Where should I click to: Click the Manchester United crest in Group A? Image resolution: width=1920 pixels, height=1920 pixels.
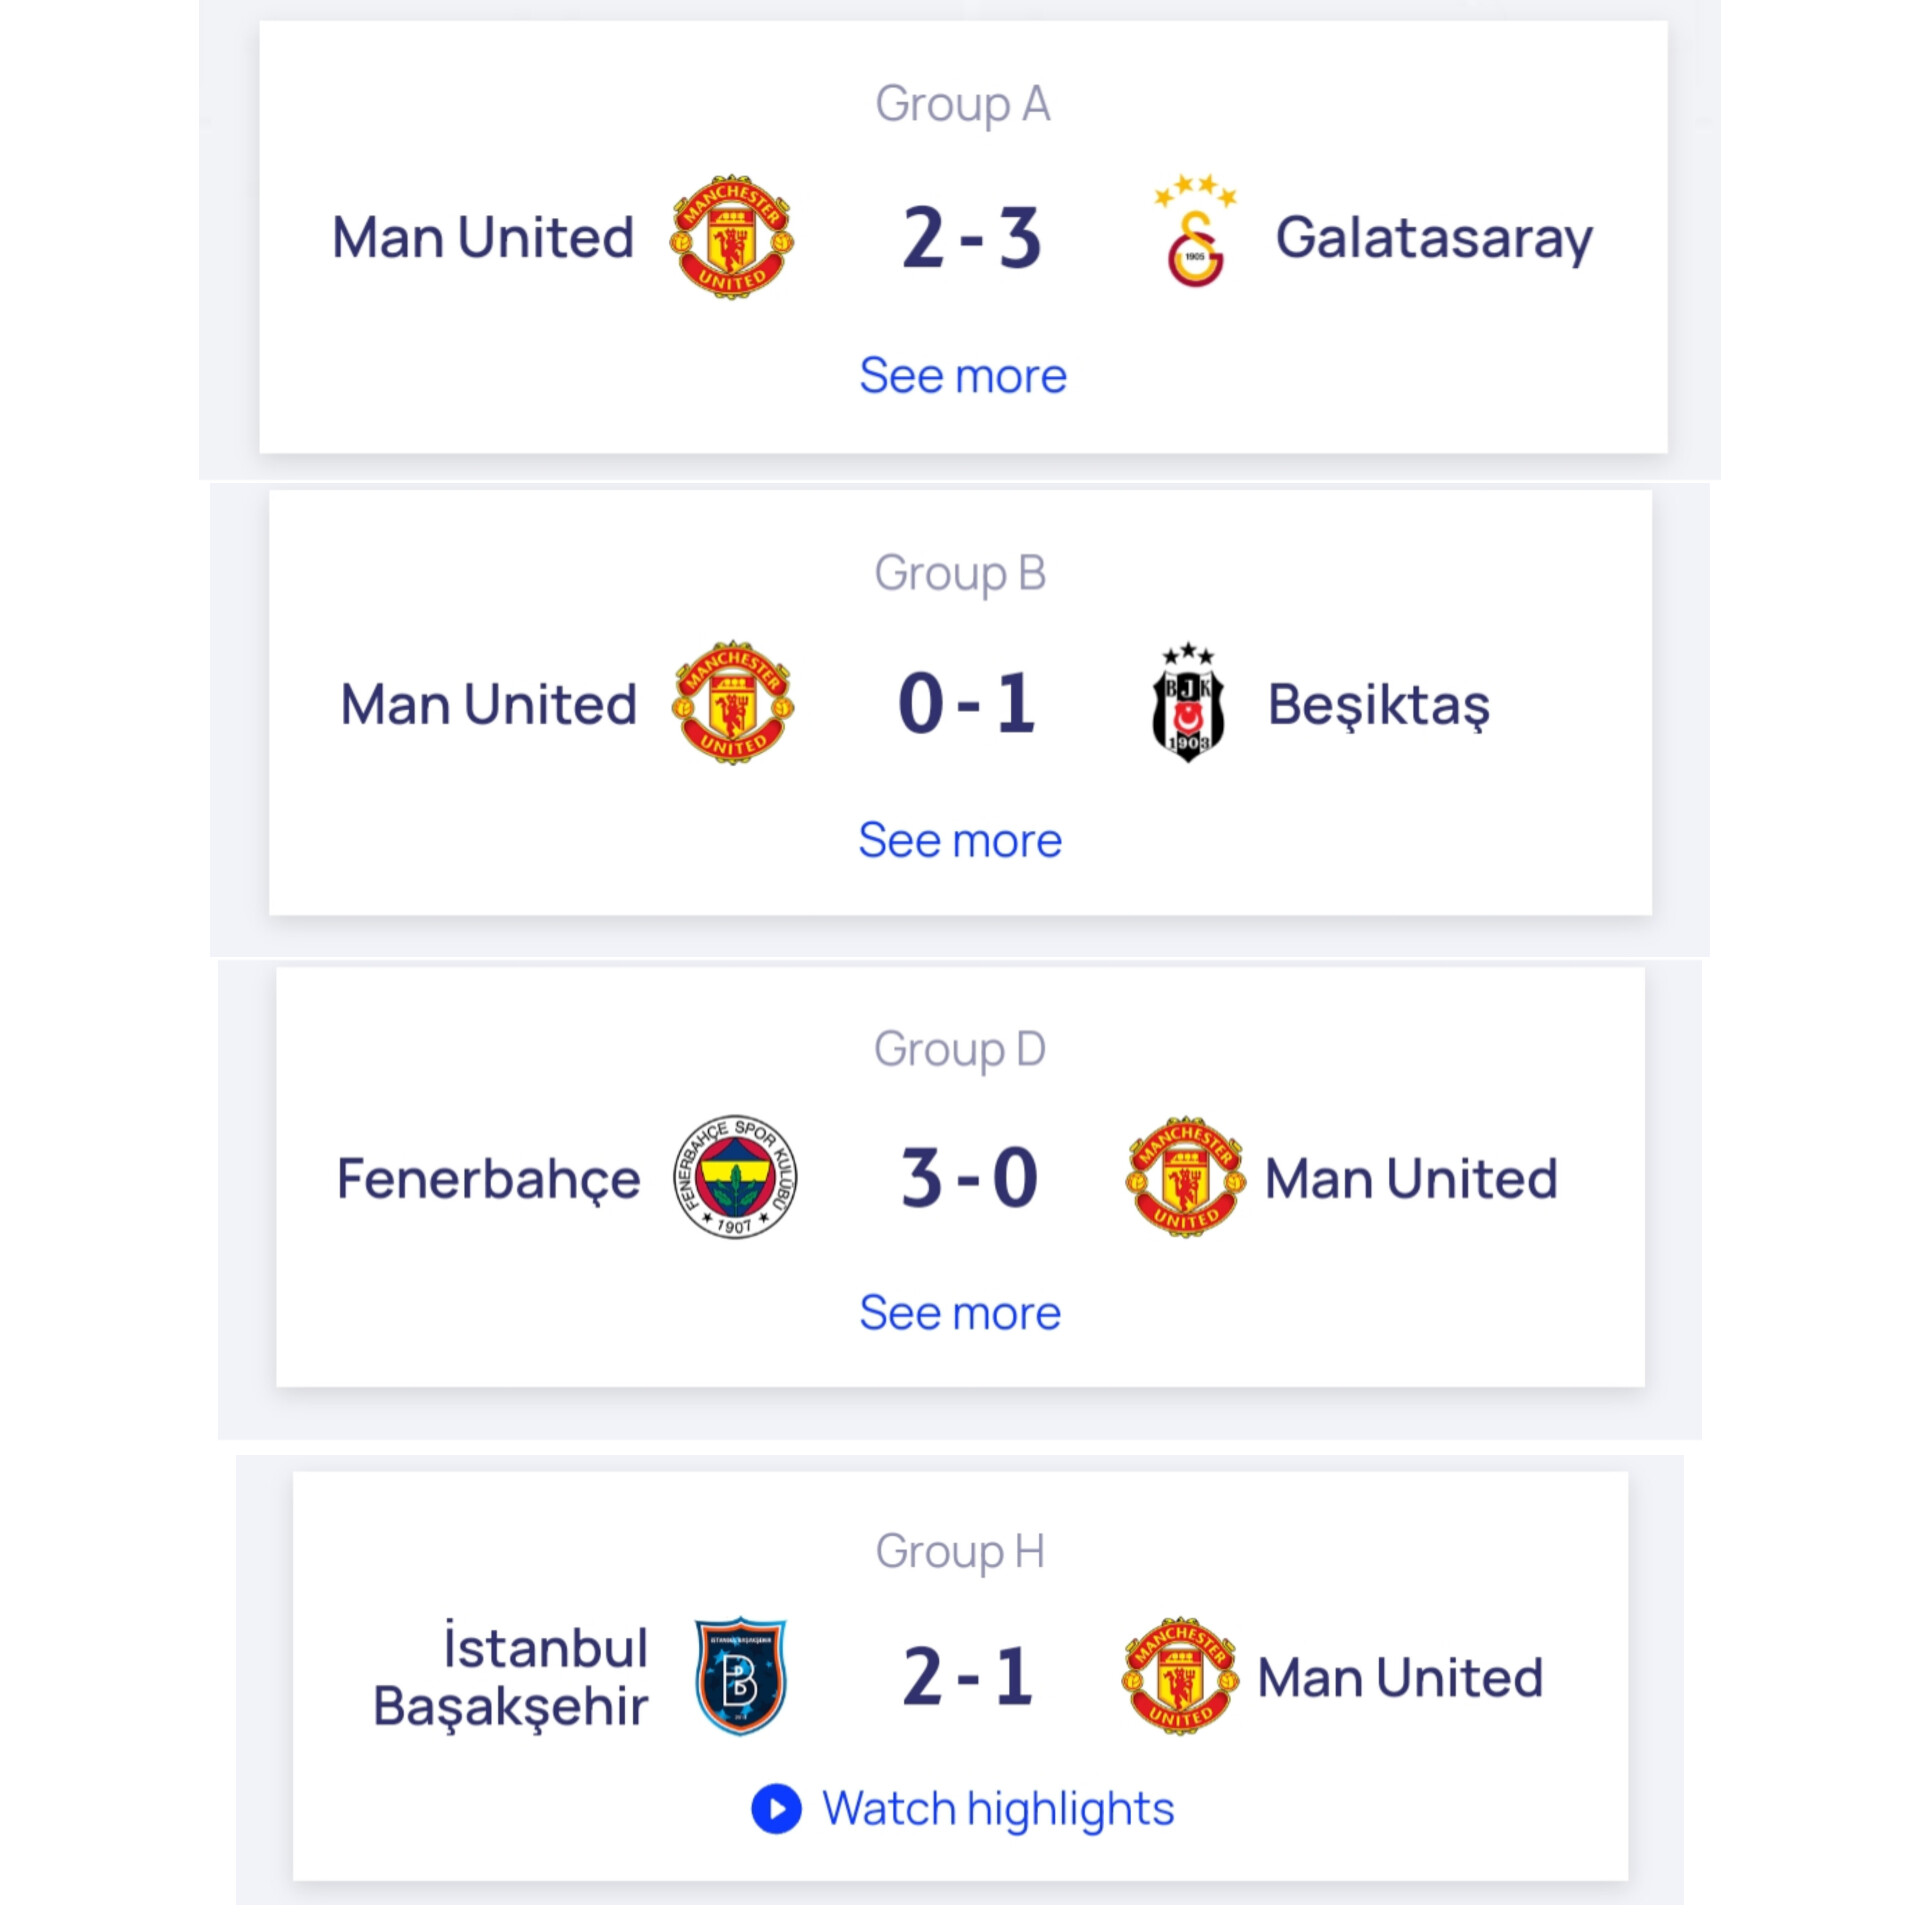point(732,237)
